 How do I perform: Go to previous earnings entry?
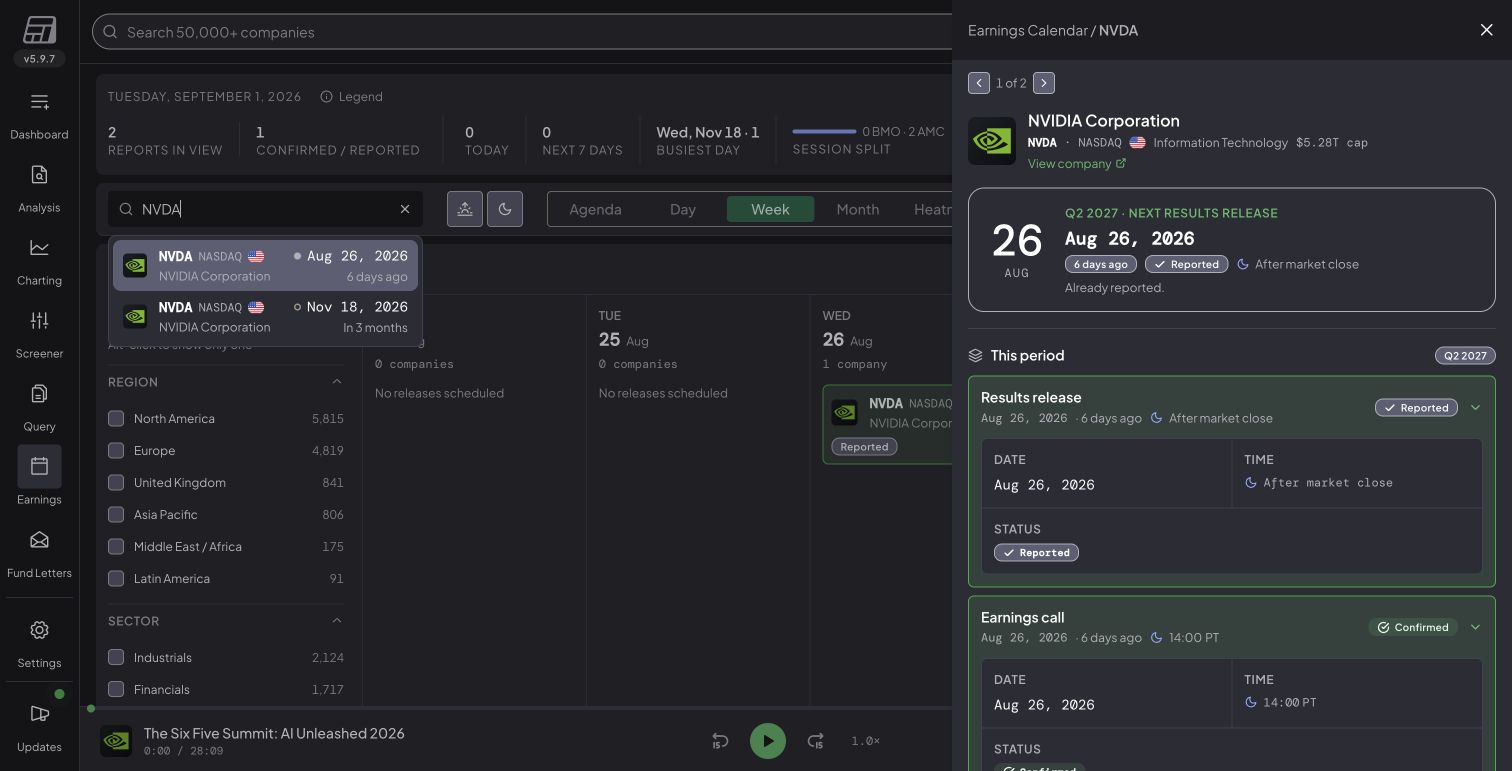coord(979,83)
